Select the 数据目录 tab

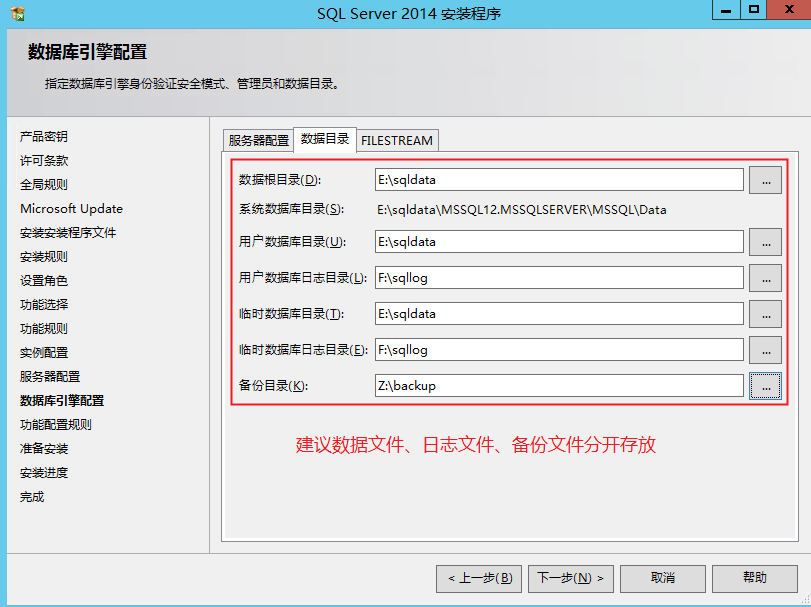pyautogui.click(x=325, y=139)
